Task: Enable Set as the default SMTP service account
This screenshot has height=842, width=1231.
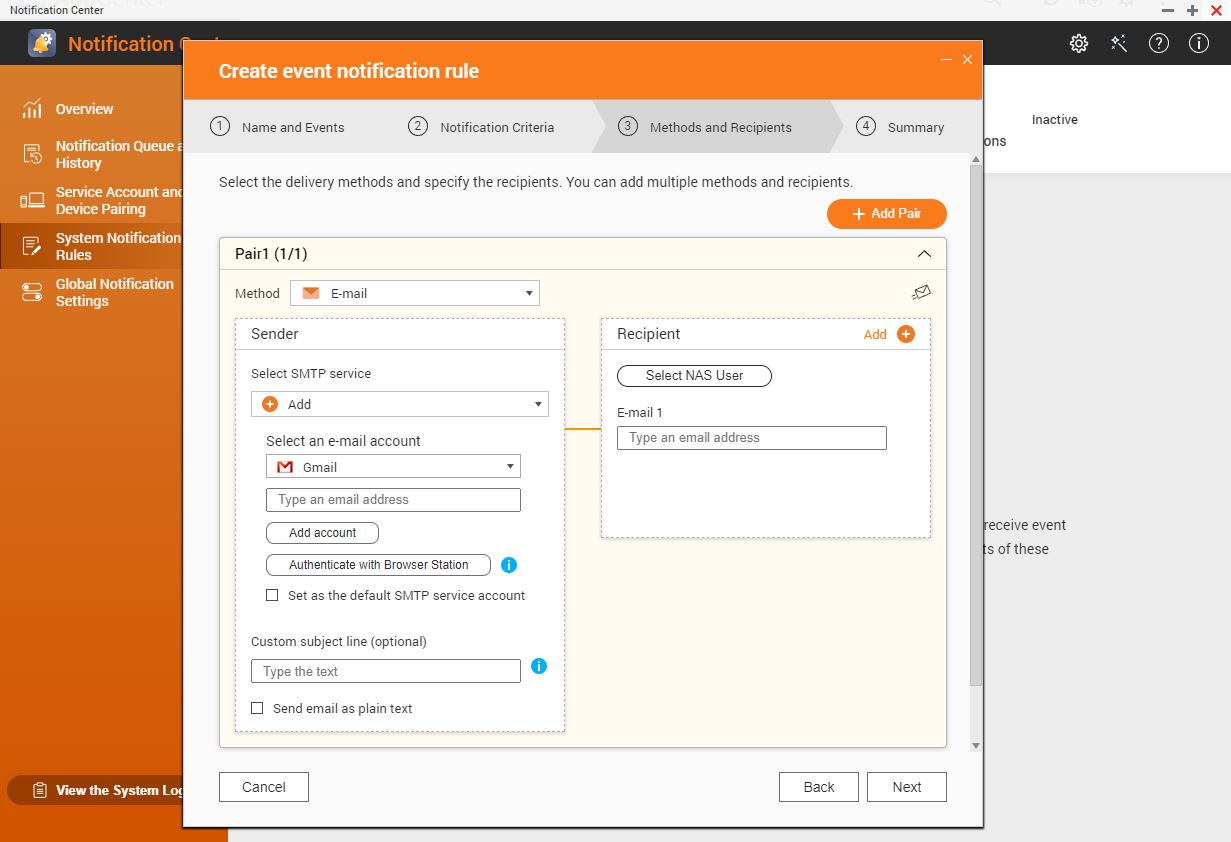Action: pyautogui.click(x=272, y=595)
